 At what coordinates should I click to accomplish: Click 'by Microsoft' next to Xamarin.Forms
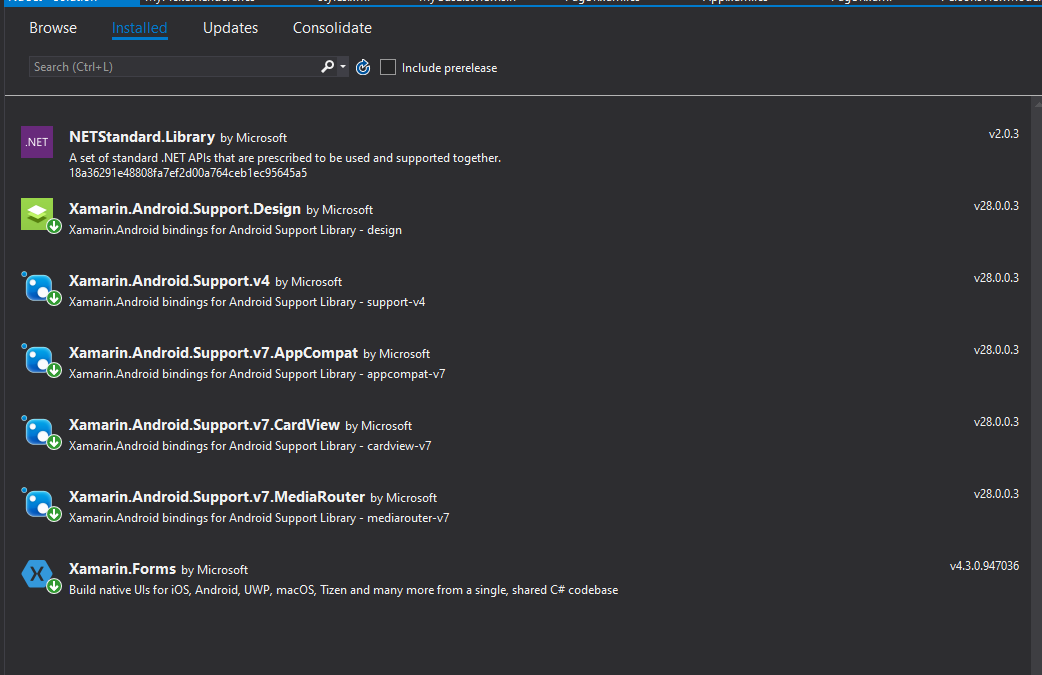click(215, 570)
